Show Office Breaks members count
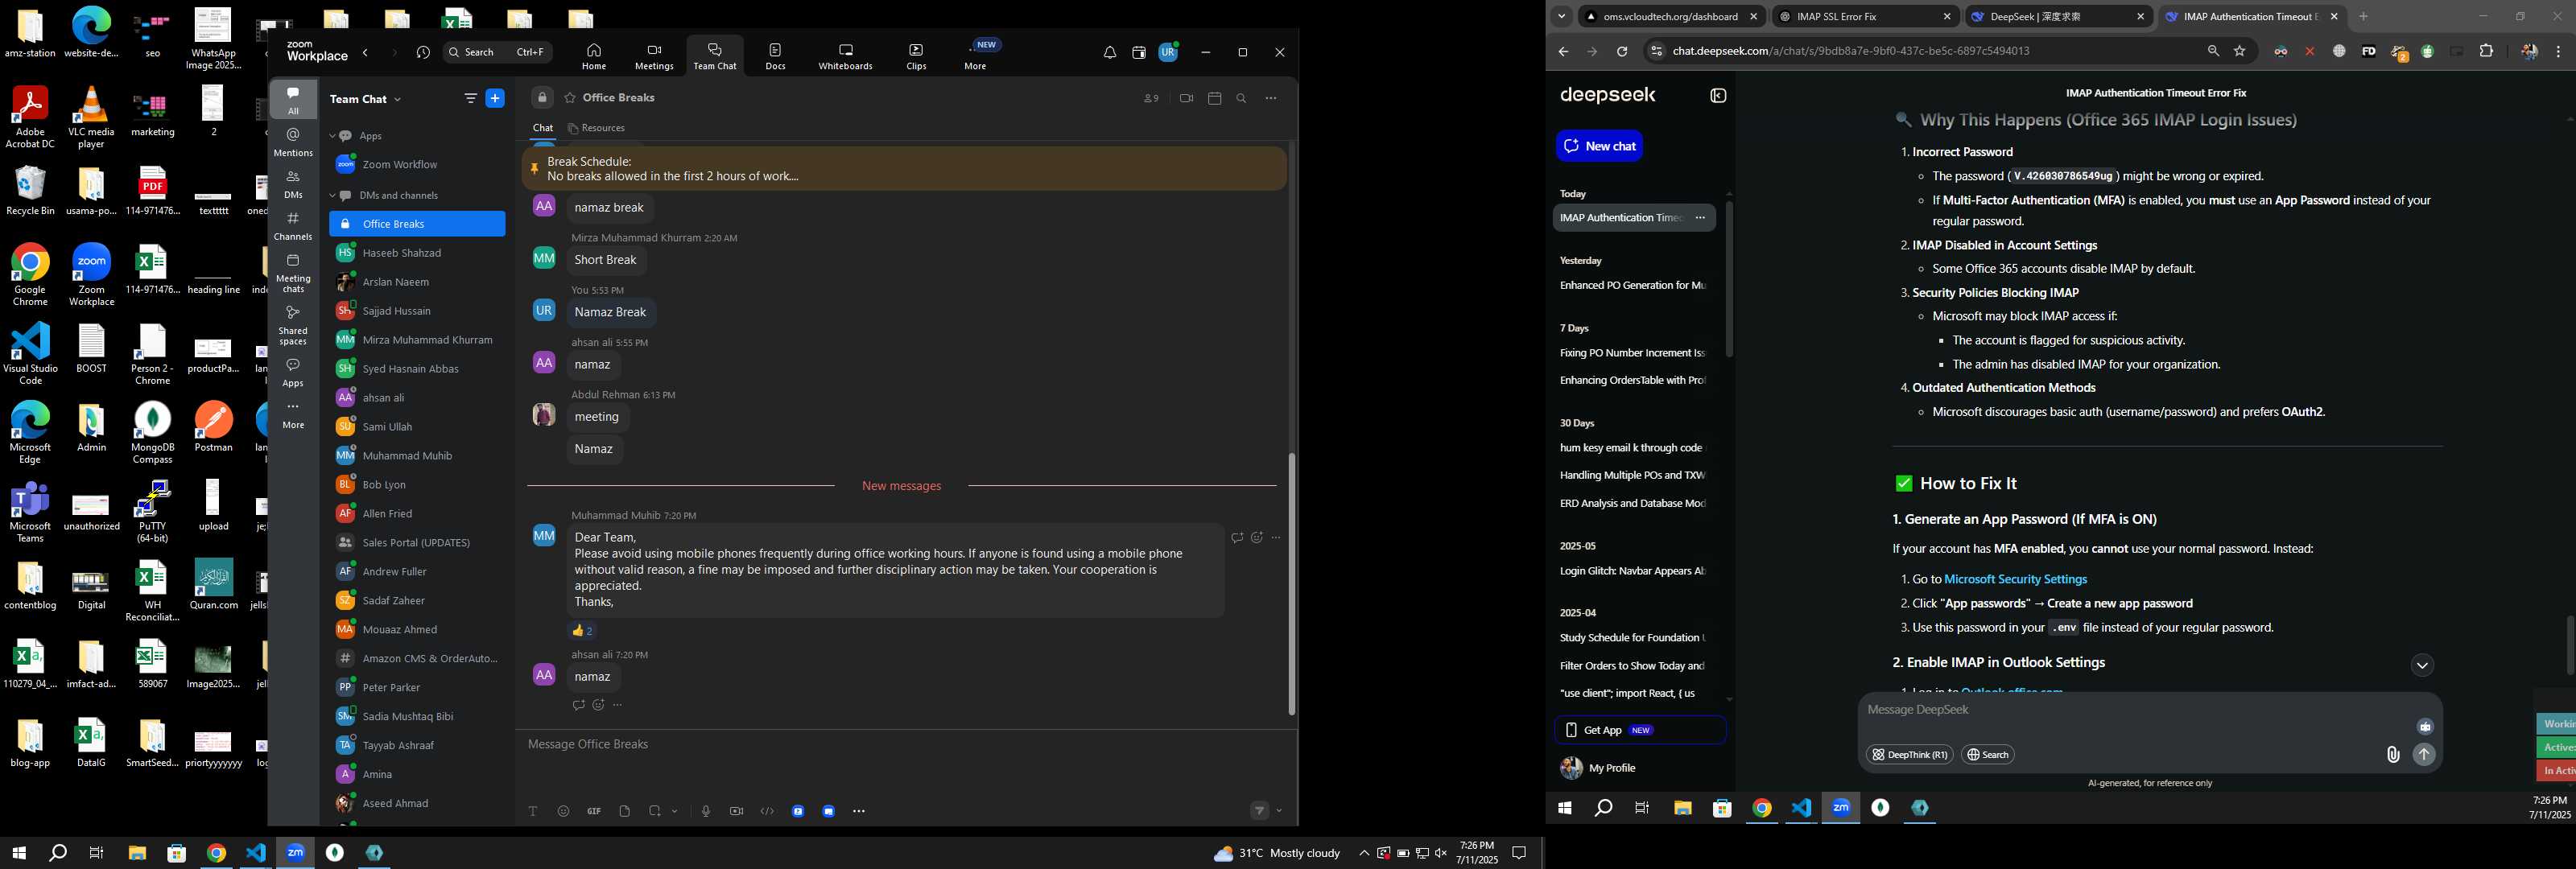The width and height of the screenshot is (2576, 869). point(1151,98)
